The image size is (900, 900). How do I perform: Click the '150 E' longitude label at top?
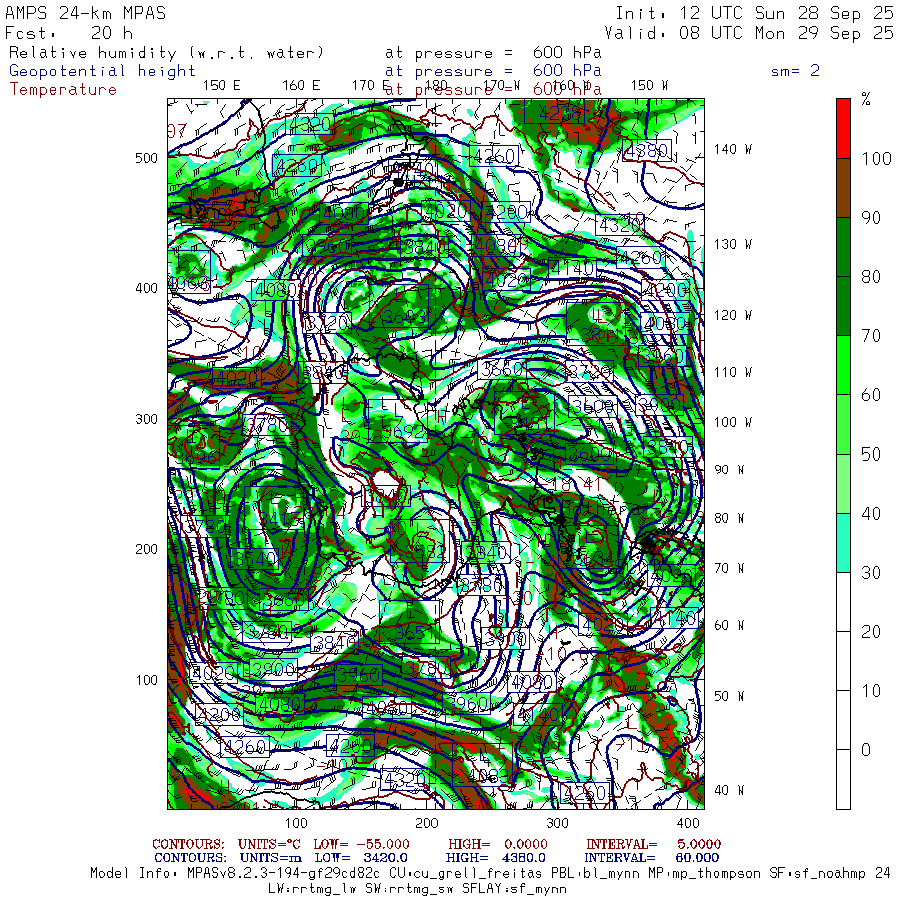(x=221, y=85)
